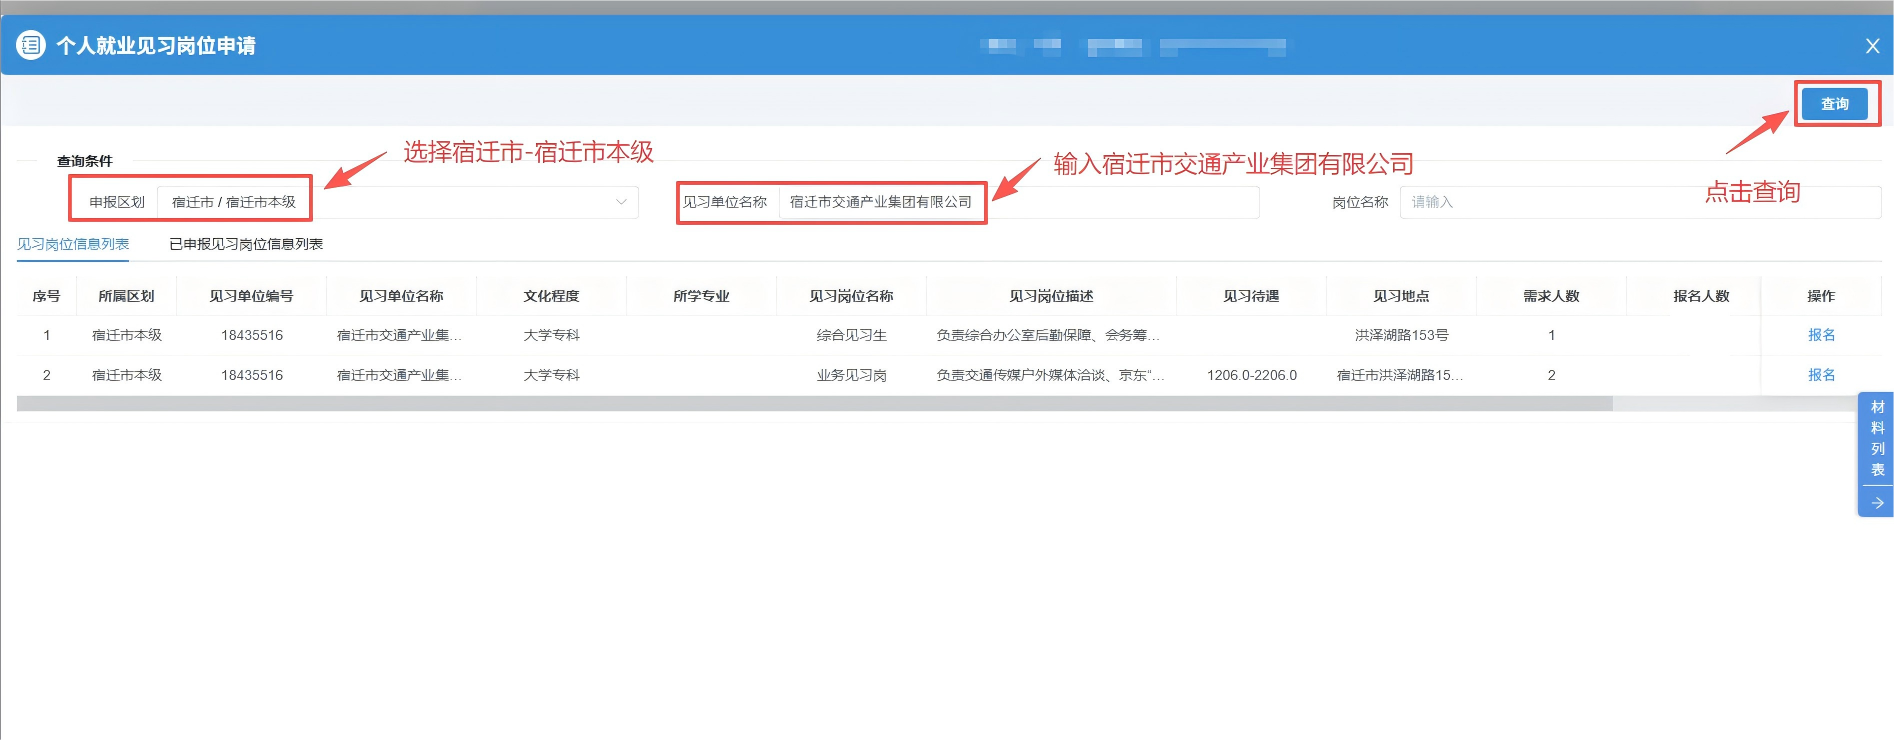The width and height of the screenshot is (1894, 740).
Task: Switch to the 已申报见习岗位信息列表 tab
Action: click(x=246, y=244)
